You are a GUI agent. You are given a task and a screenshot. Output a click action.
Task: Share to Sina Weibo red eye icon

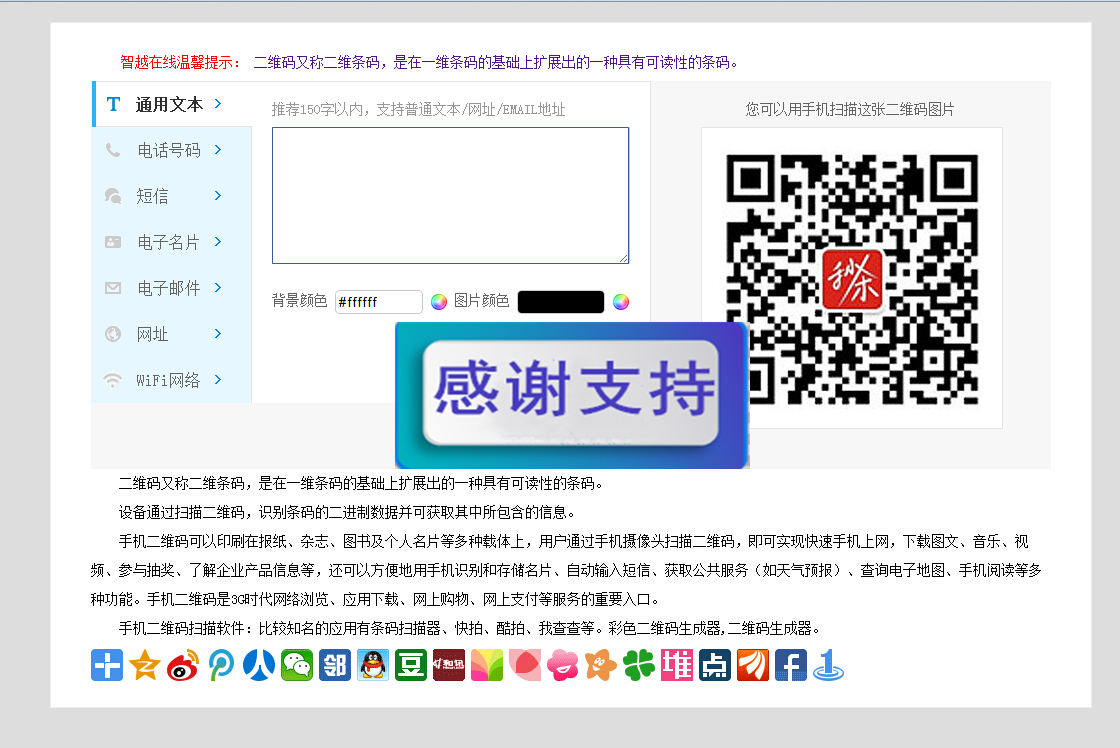tap(183, 665)
